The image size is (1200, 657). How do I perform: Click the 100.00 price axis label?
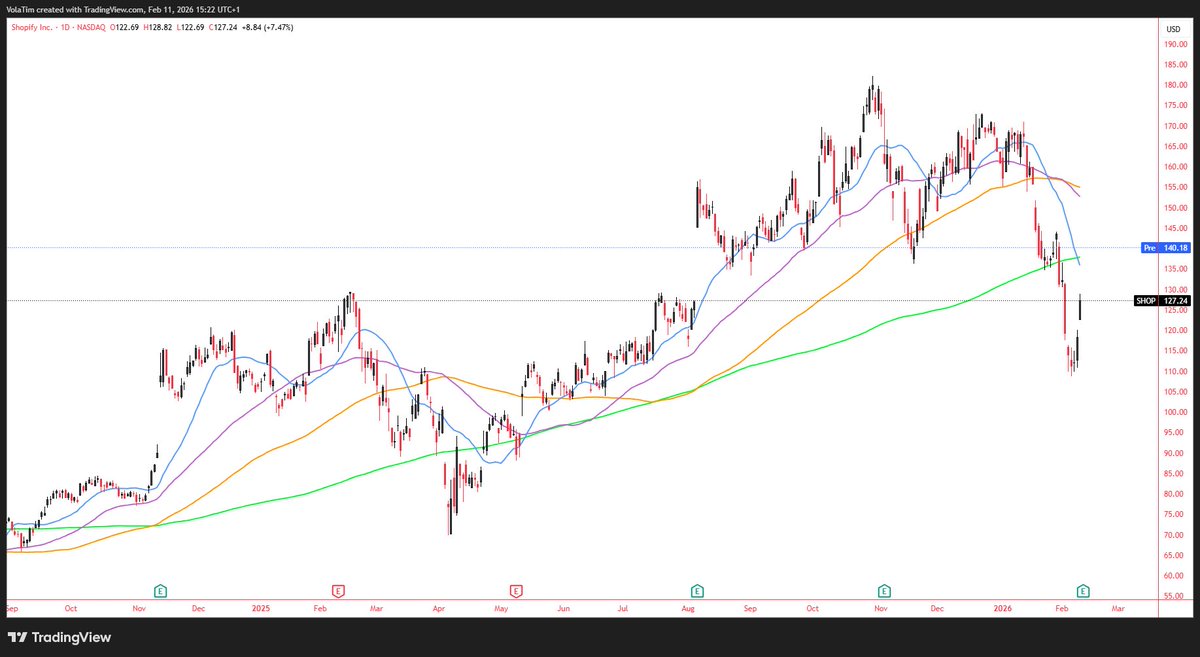coord(1173,412)
